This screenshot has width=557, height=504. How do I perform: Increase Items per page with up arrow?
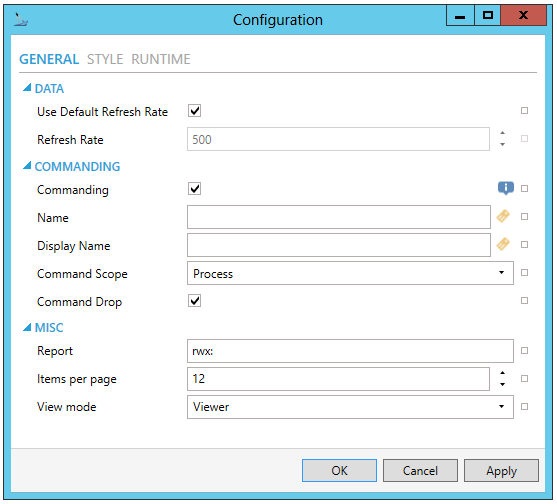[x=502, y=373]
